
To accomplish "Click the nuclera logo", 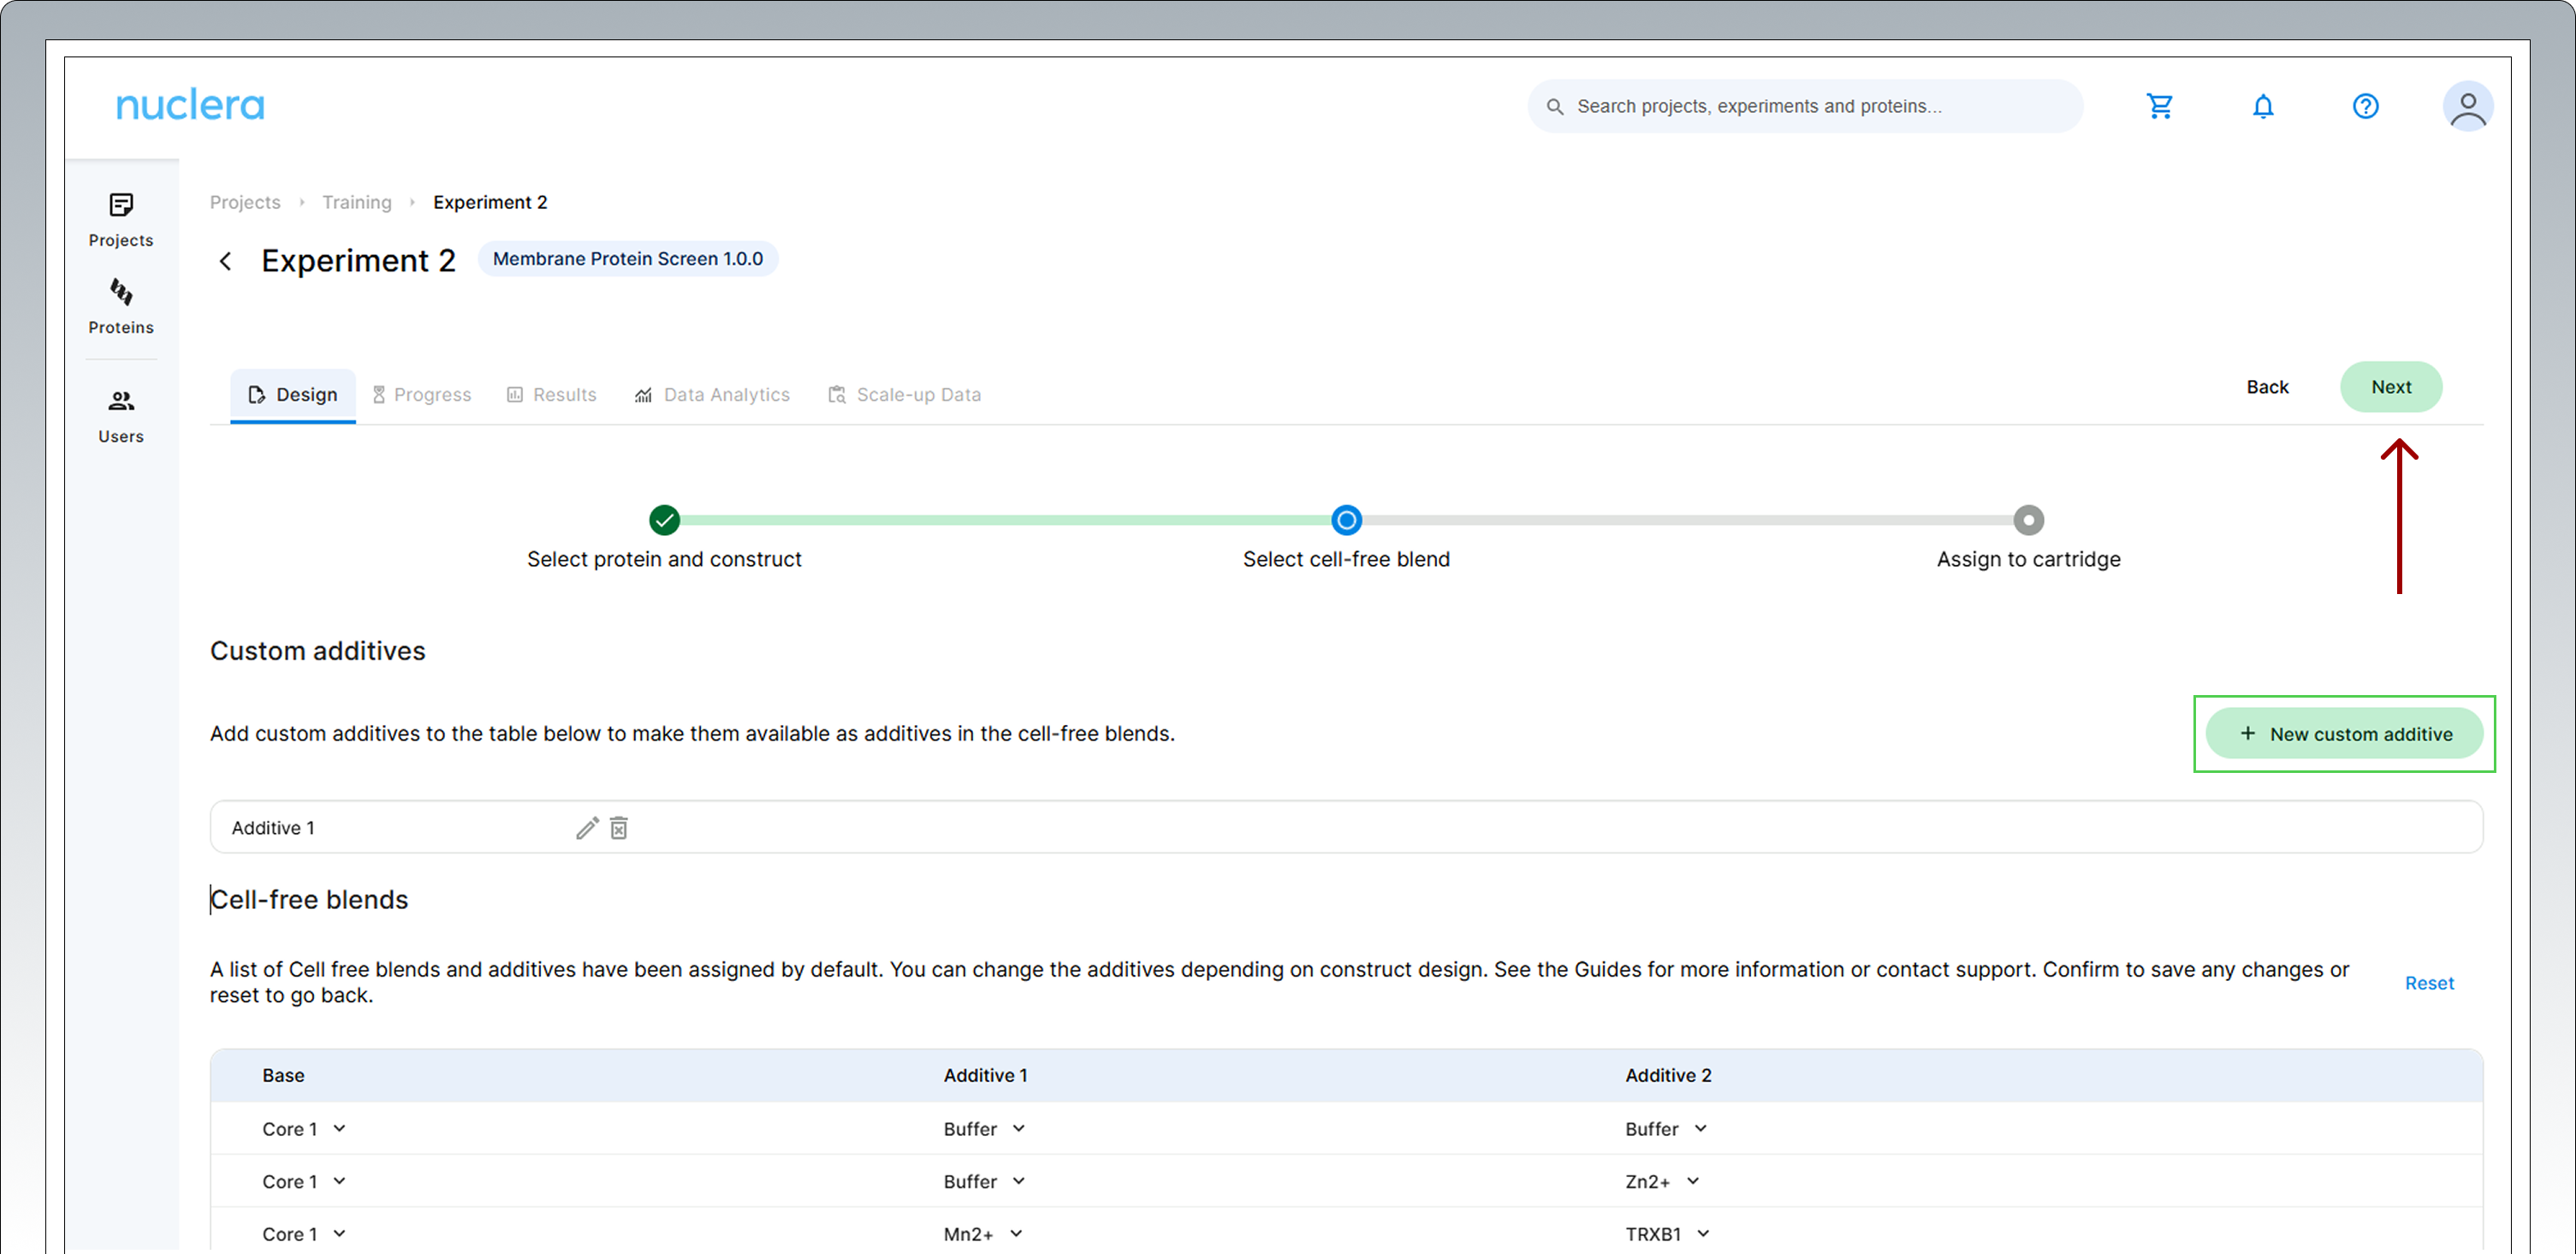I will [190, 105].
